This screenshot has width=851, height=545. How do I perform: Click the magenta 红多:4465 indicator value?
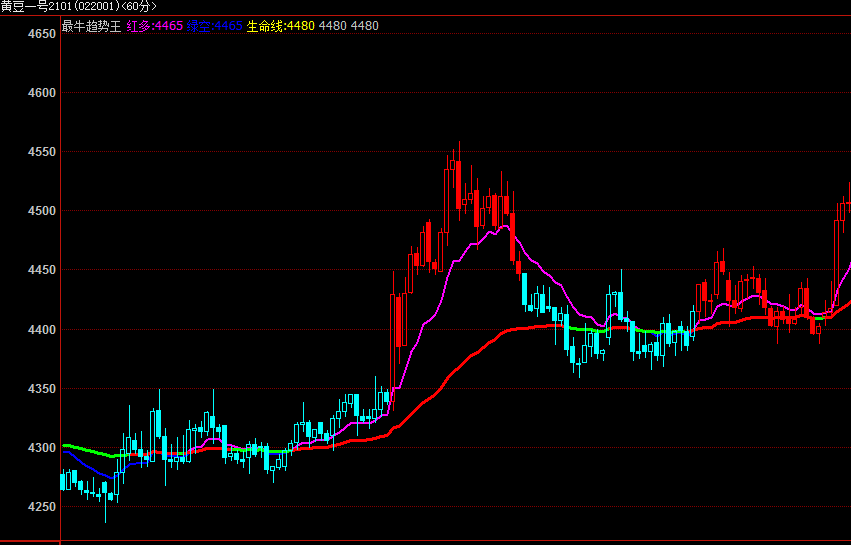[155, 26]
